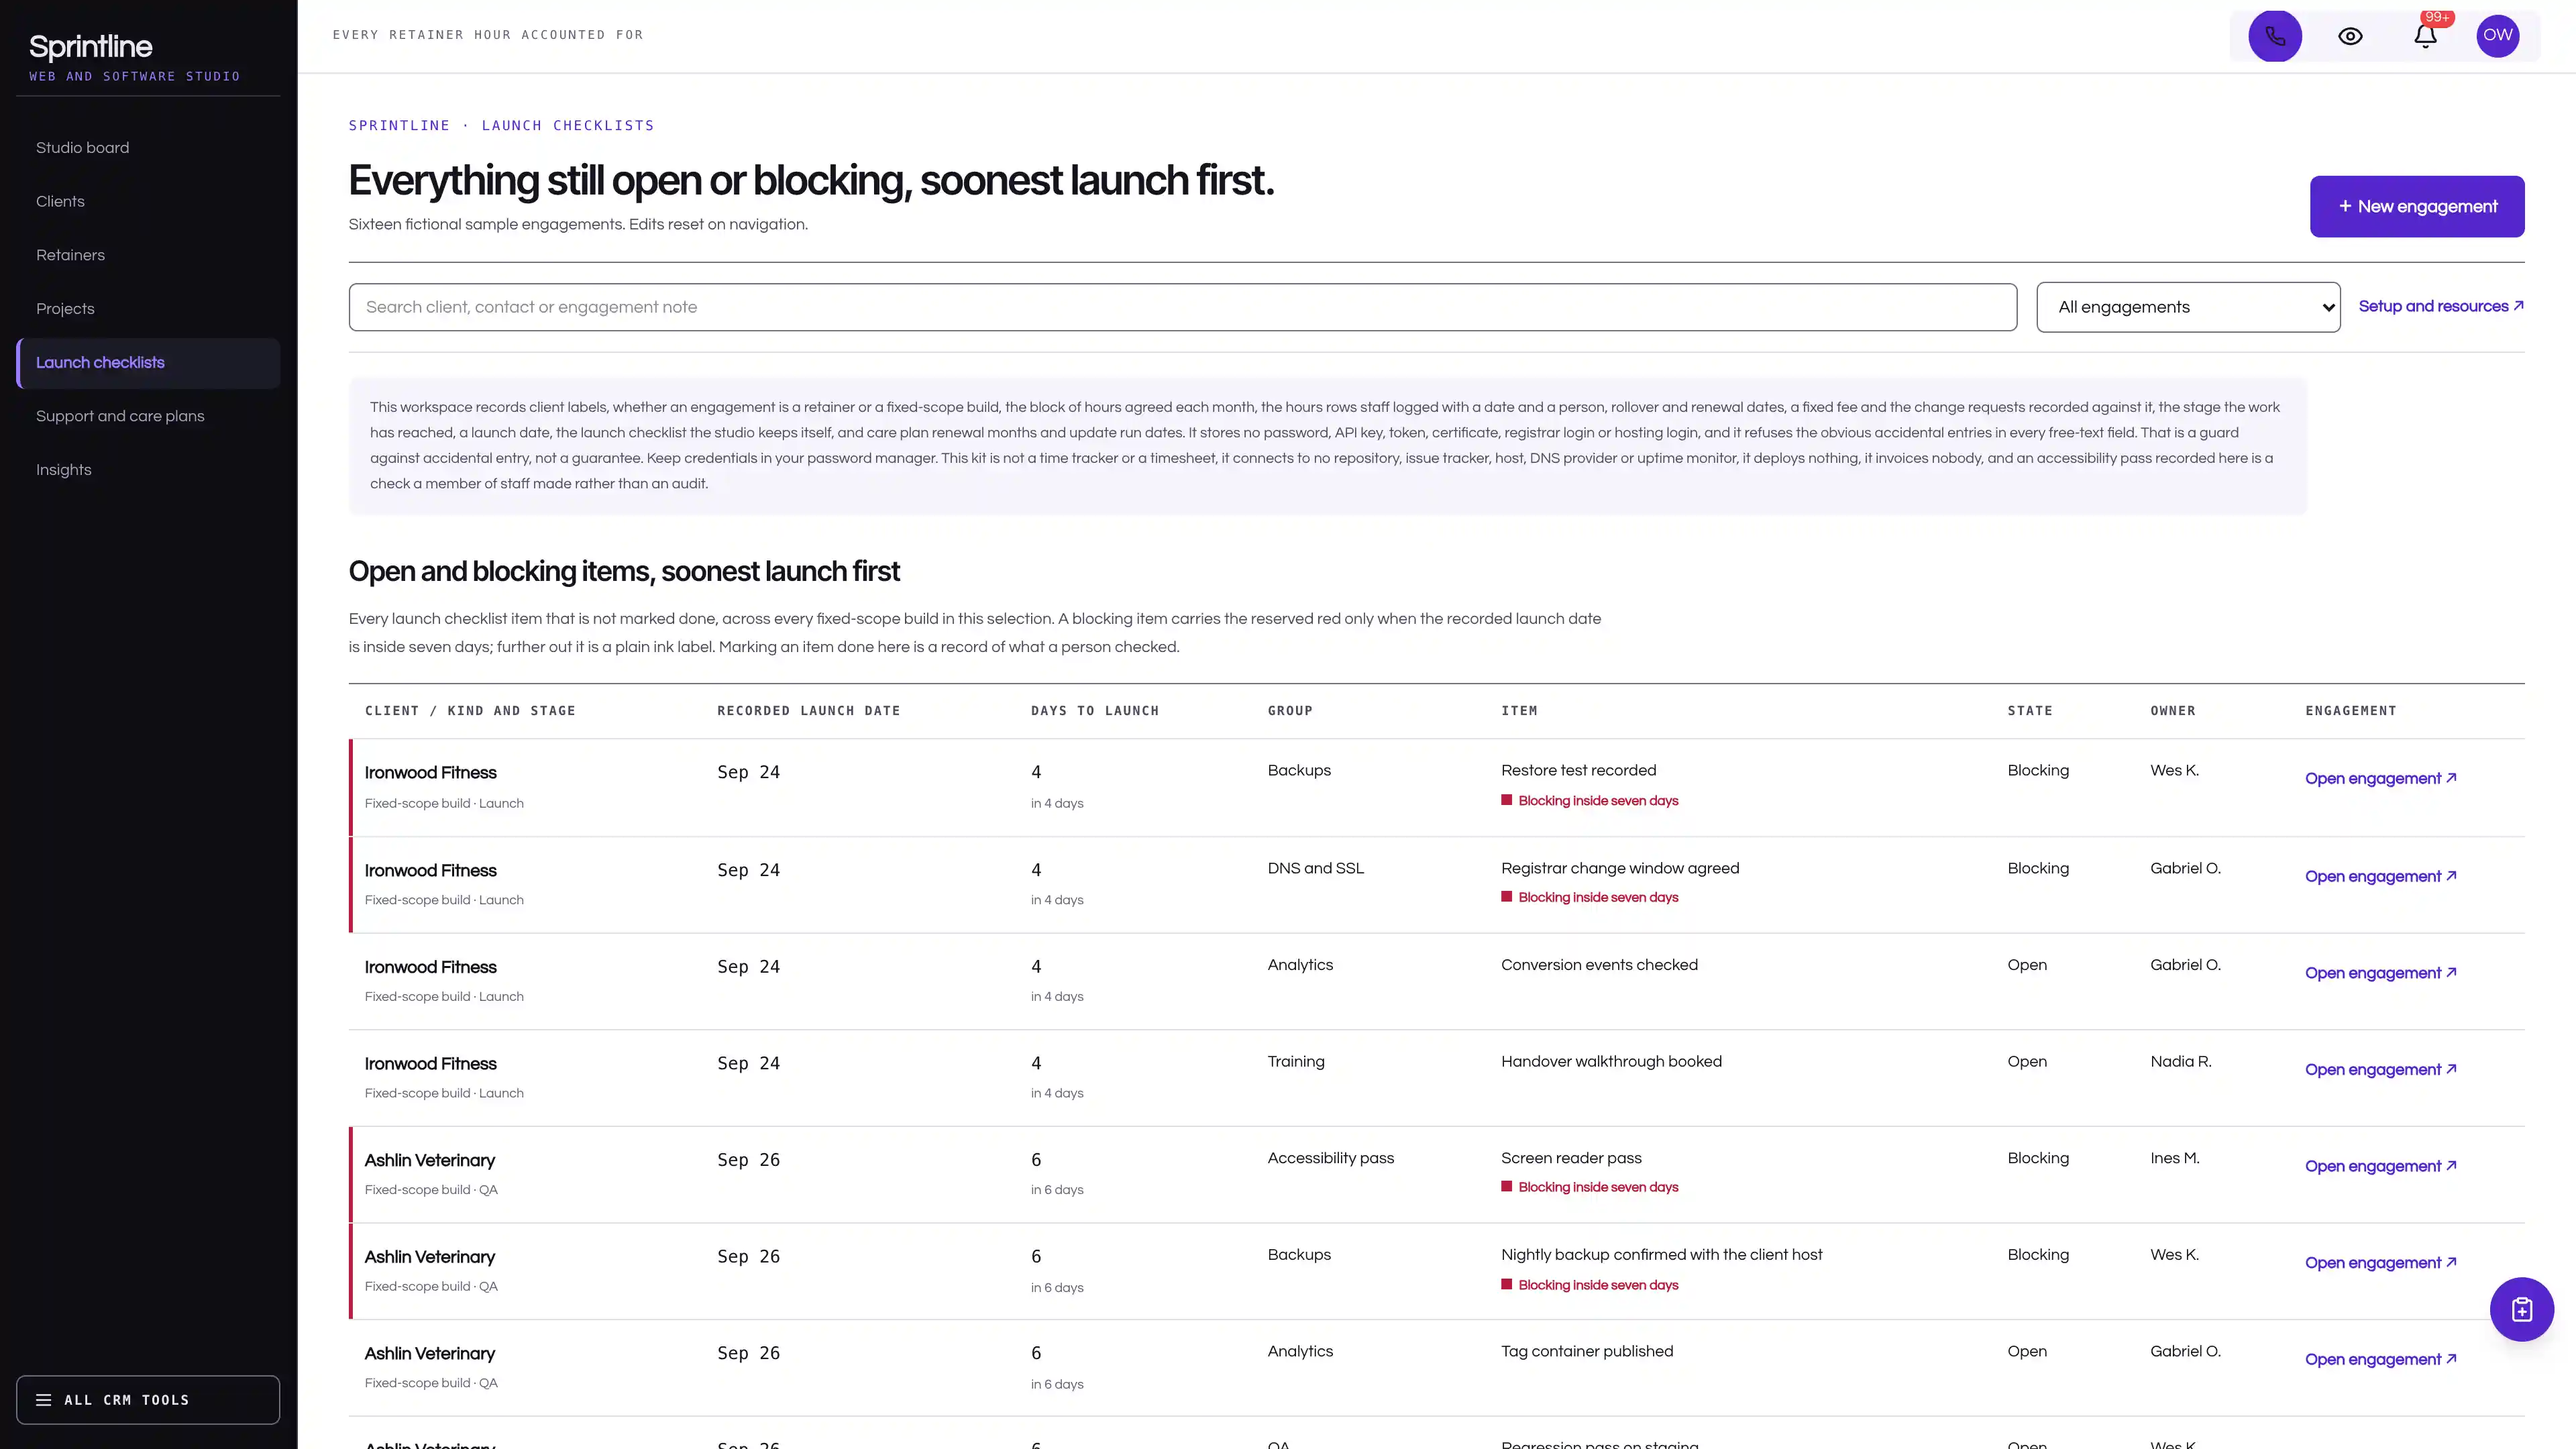2576x1449 pixels.
Task: Click the phone call icon in header
Action: [x=2275, y=36]
